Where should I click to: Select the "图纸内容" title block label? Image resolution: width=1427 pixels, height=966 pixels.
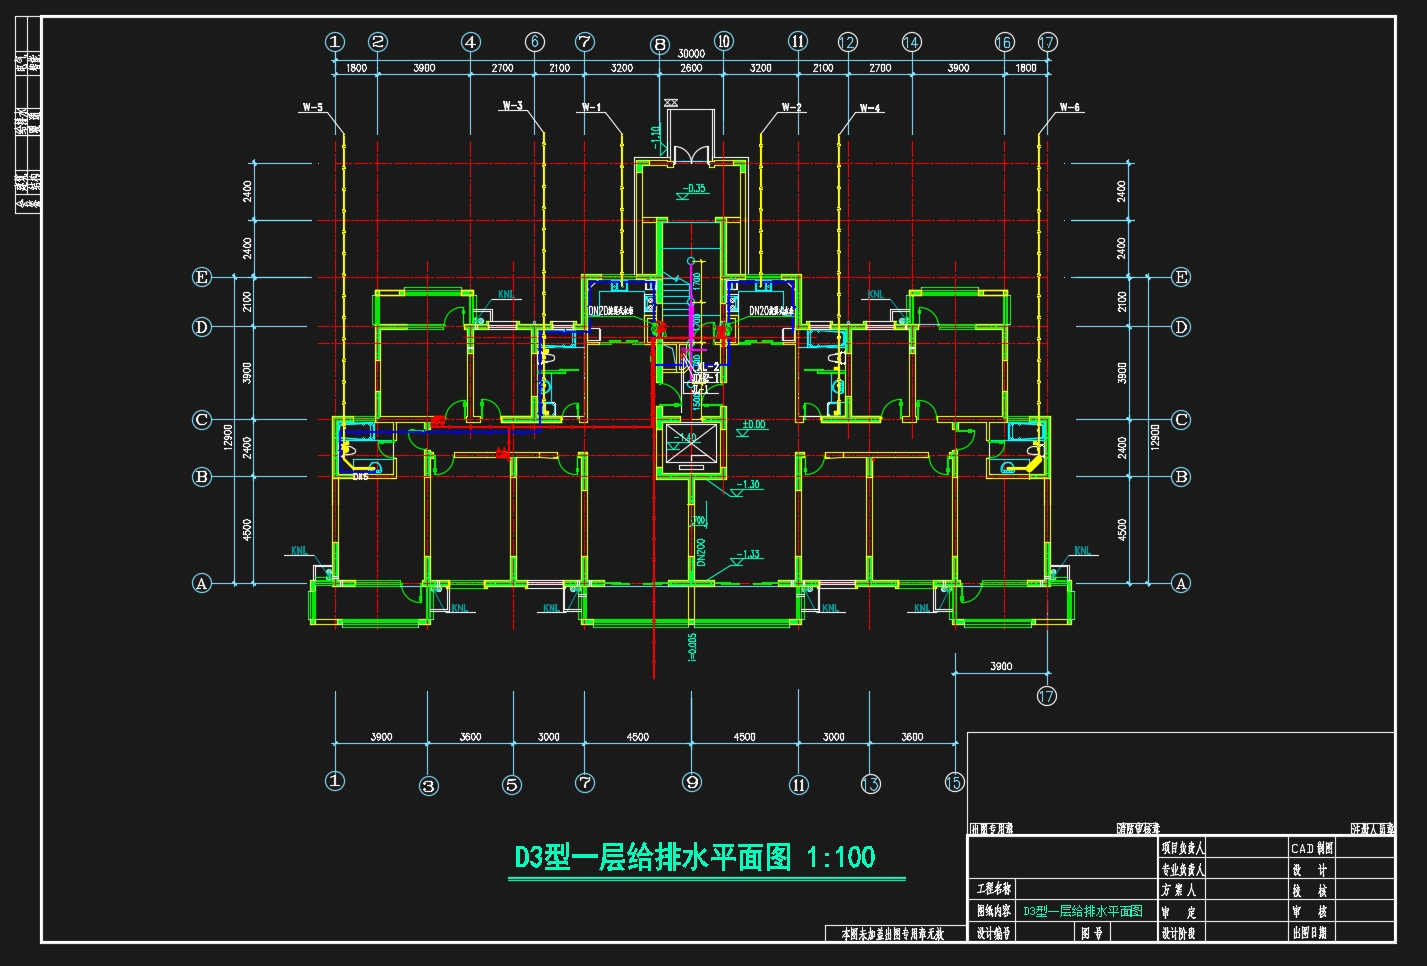[994, 911]
